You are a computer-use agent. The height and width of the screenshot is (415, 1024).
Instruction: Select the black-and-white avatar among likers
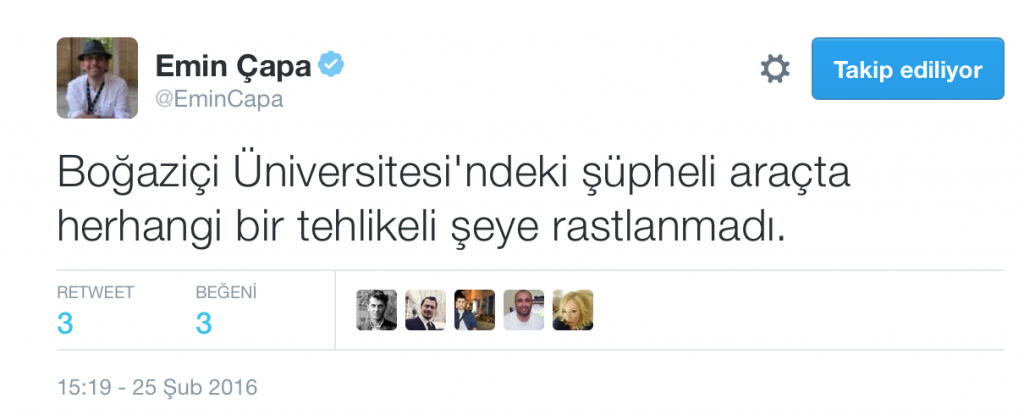(377, 310)
